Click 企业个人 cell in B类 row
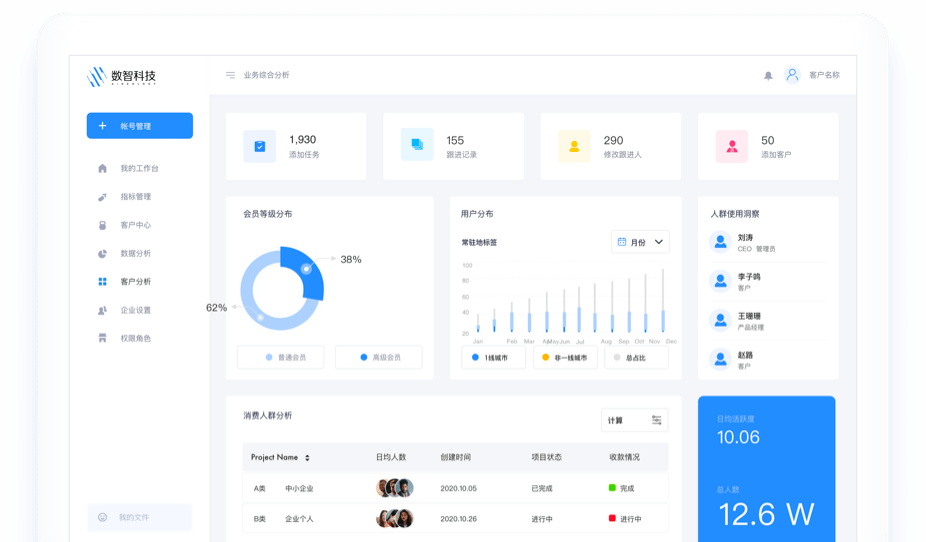This screenshot has width=926, height=542. coord(299,519)
